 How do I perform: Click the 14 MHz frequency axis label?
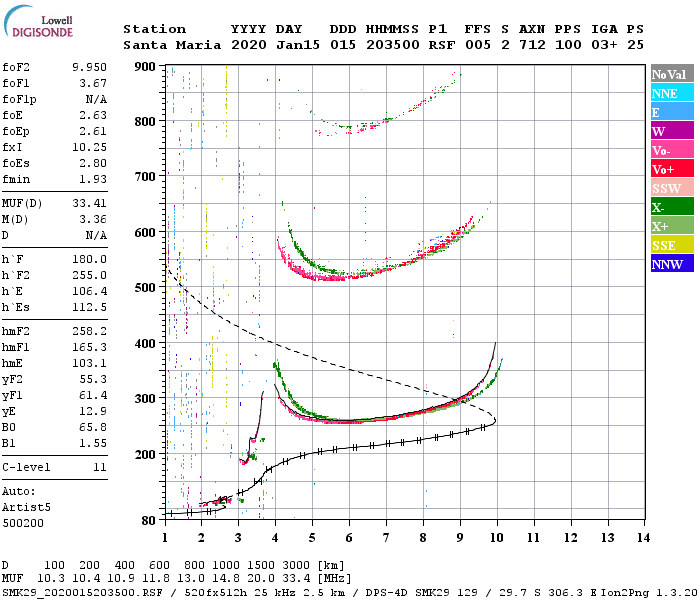tap(643, 538)
